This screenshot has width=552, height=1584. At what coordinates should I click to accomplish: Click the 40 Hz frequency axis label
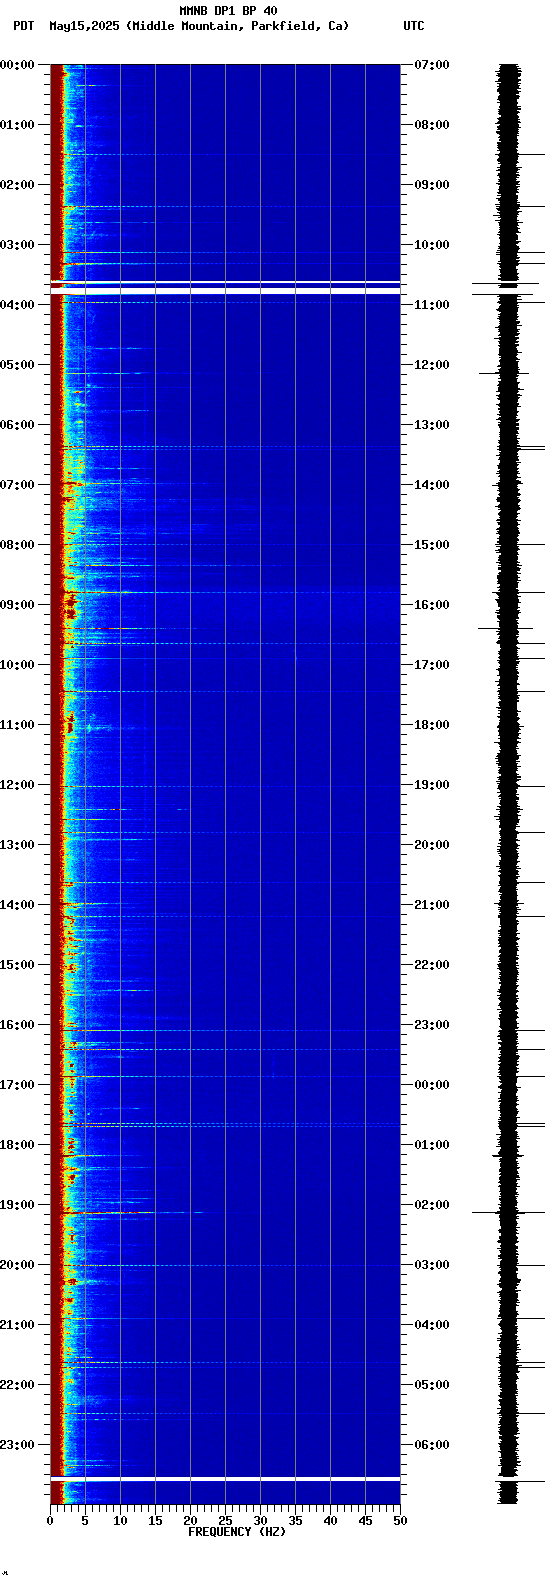tap(330, 1521)
